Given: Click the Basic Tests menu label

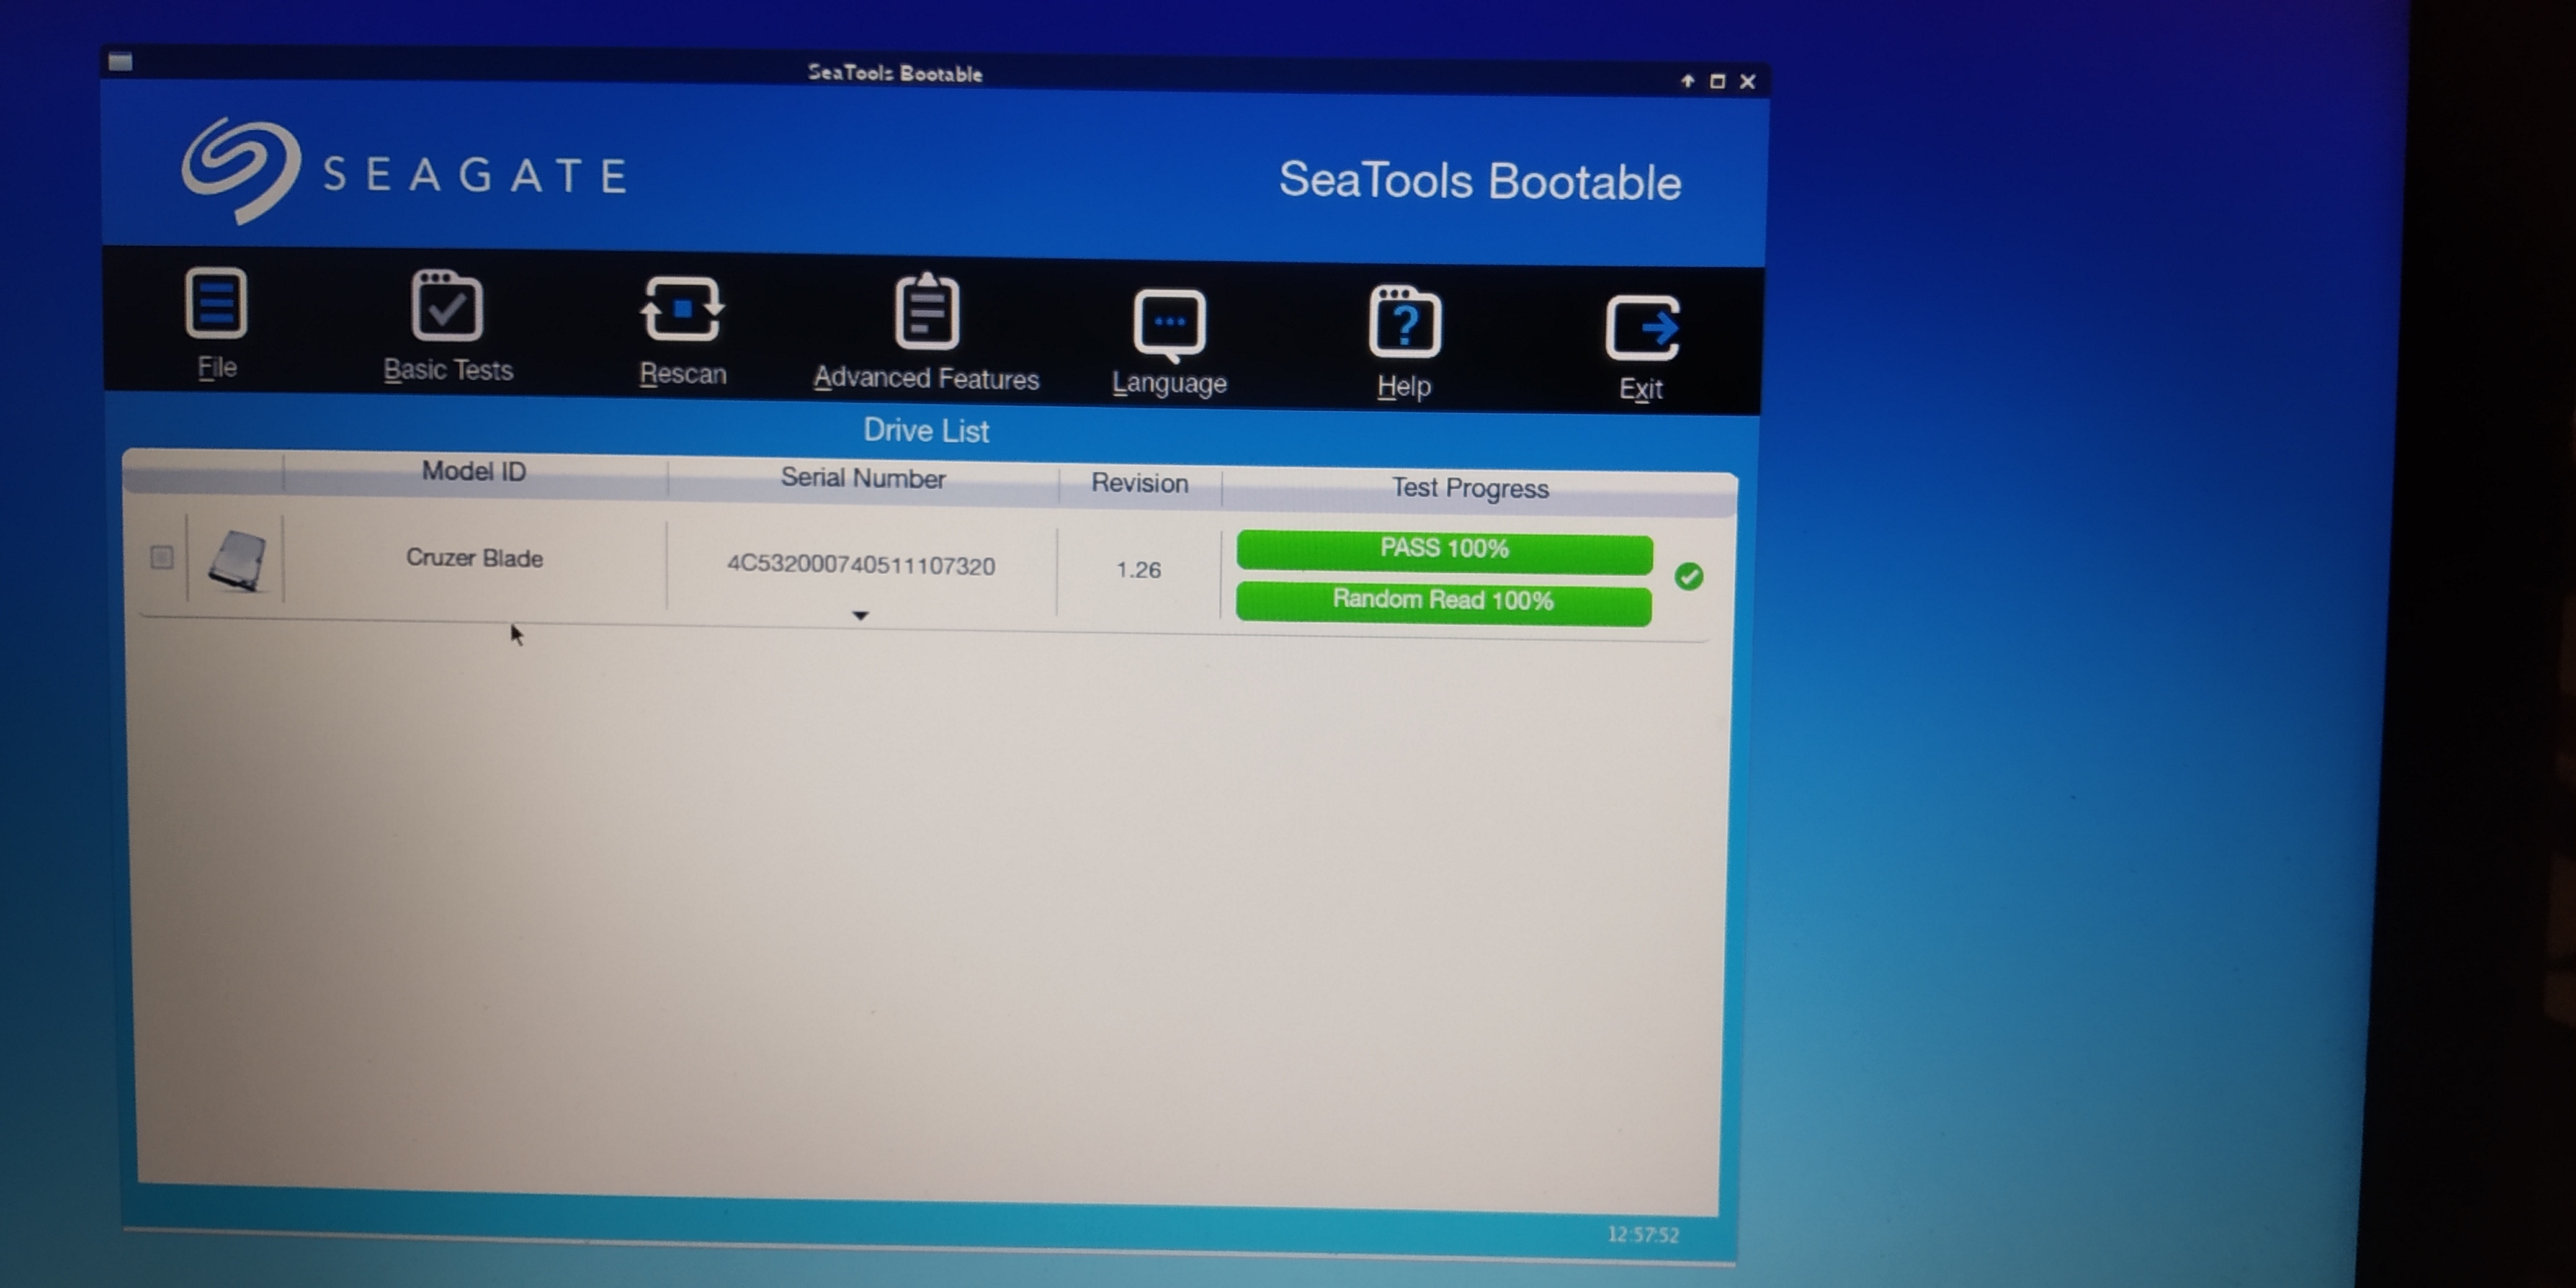Looking at the screenshot, I should click(448, 371).
